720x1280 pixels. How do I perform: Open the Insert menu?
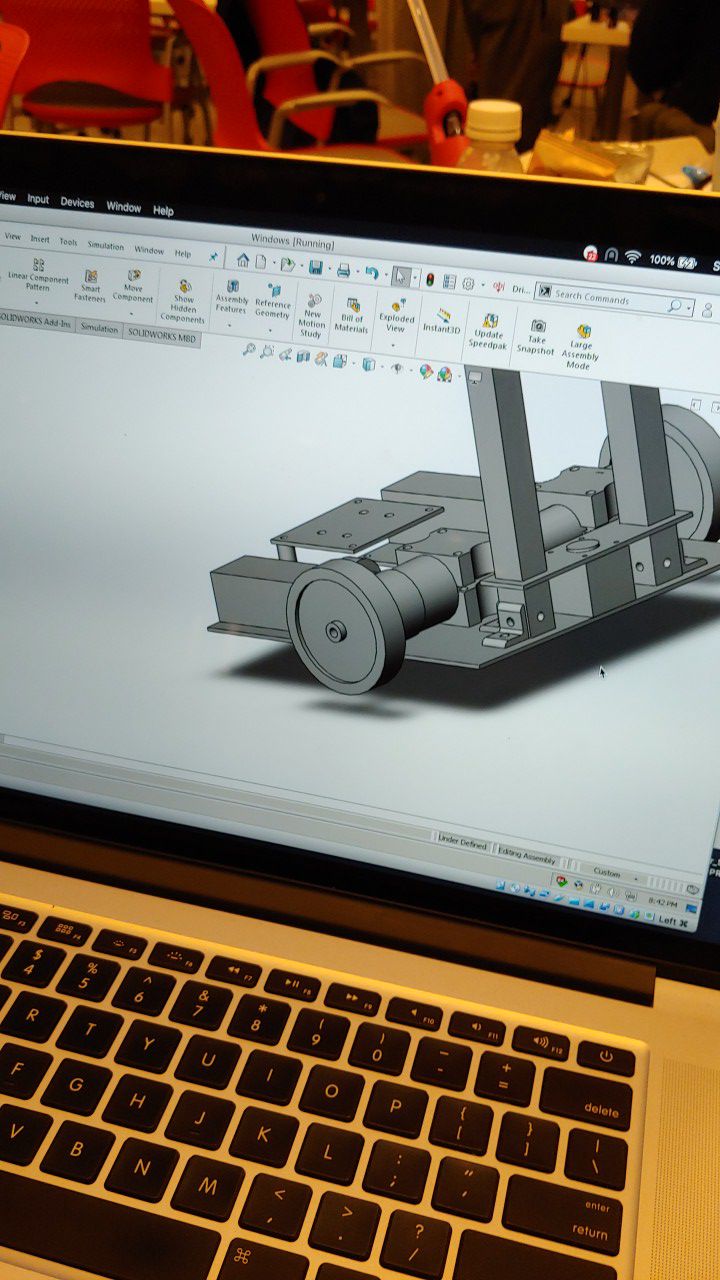(x=40, y=239)
